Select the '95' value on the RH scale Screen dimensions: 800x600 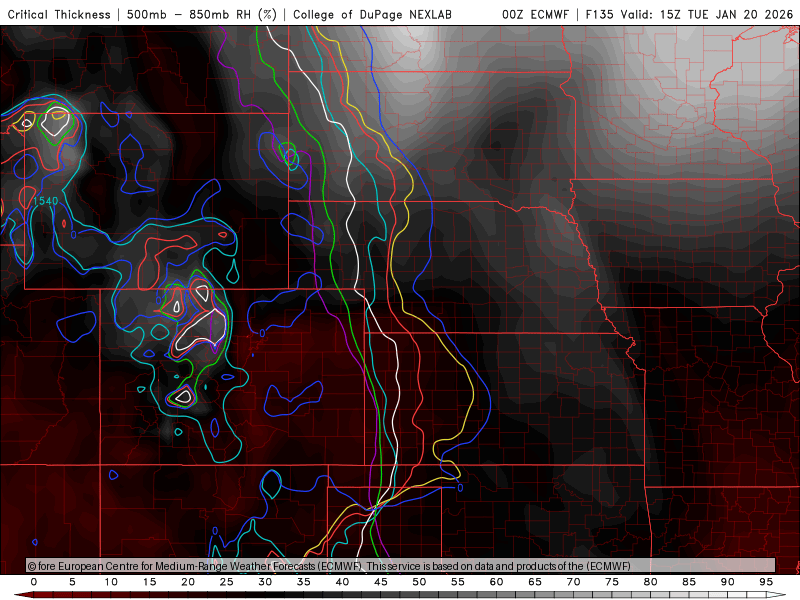tap(766, 582)
